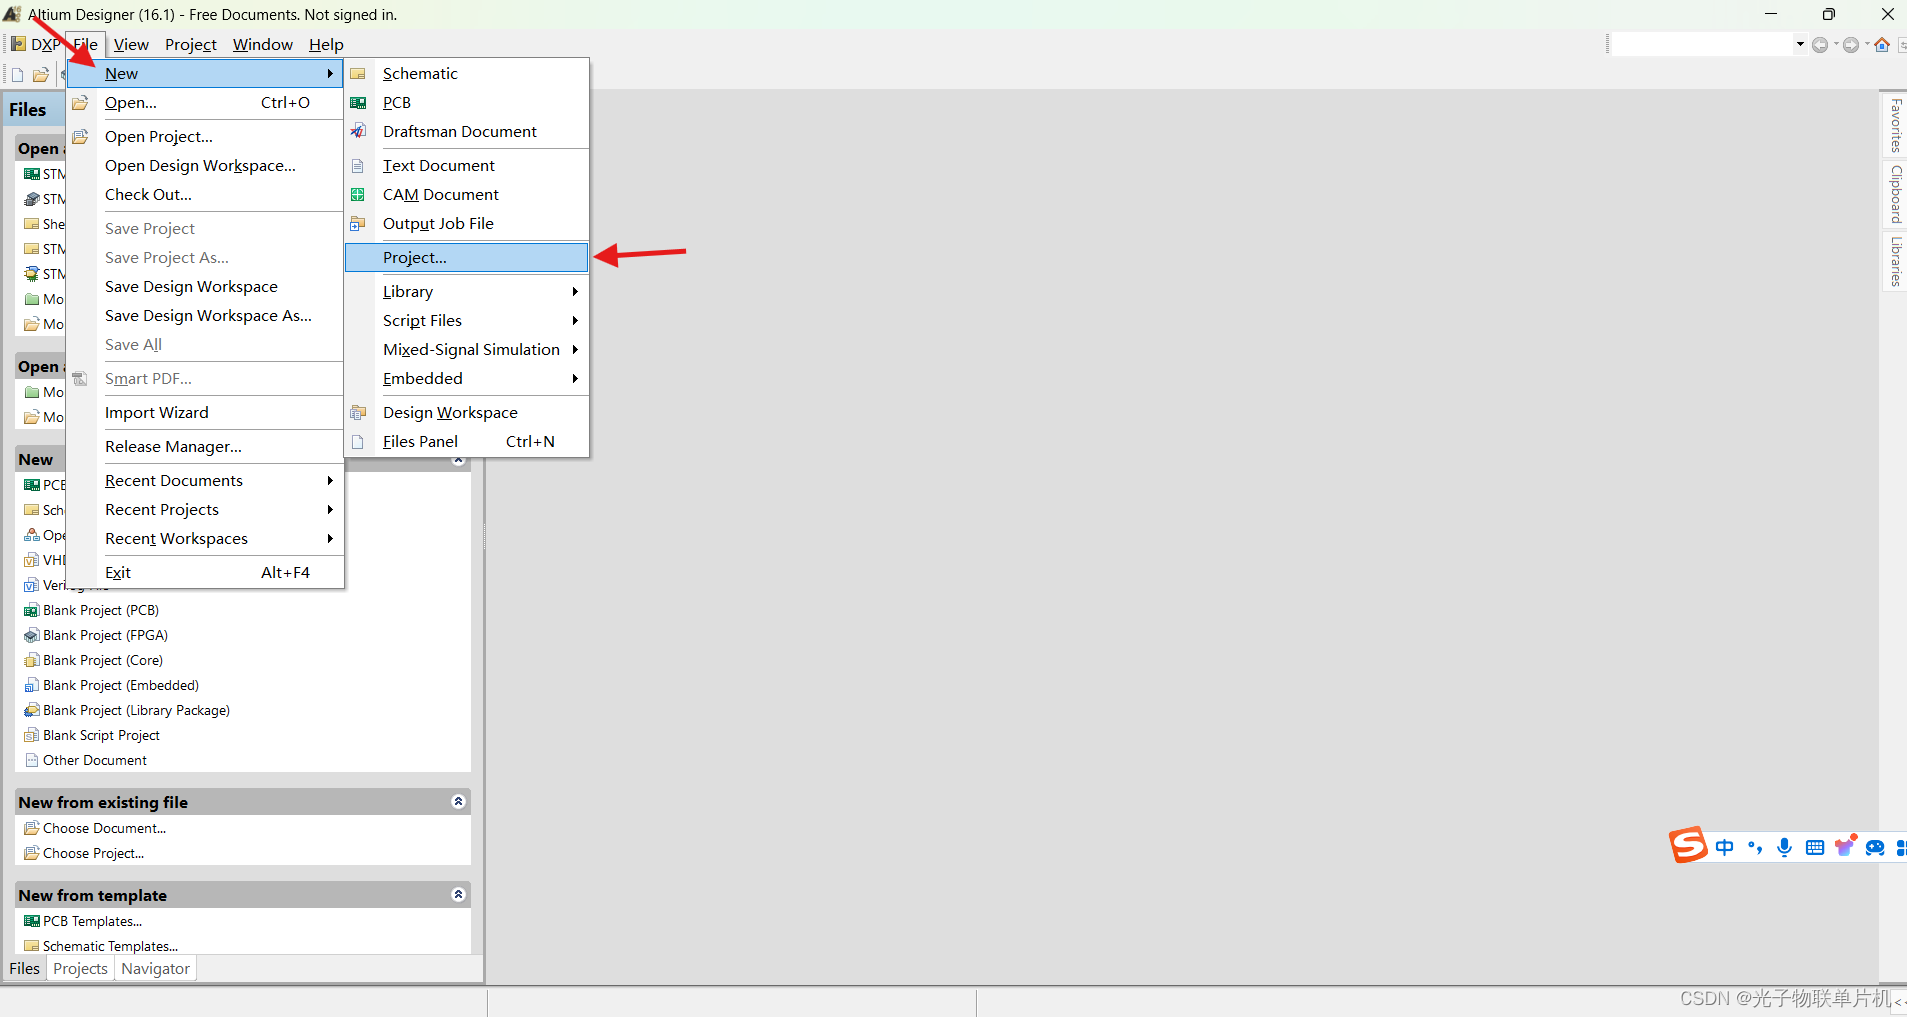The height and width of the screenshot is (1017, 1907).
Task: Click the Text Document icon
Action: (358, 166)
